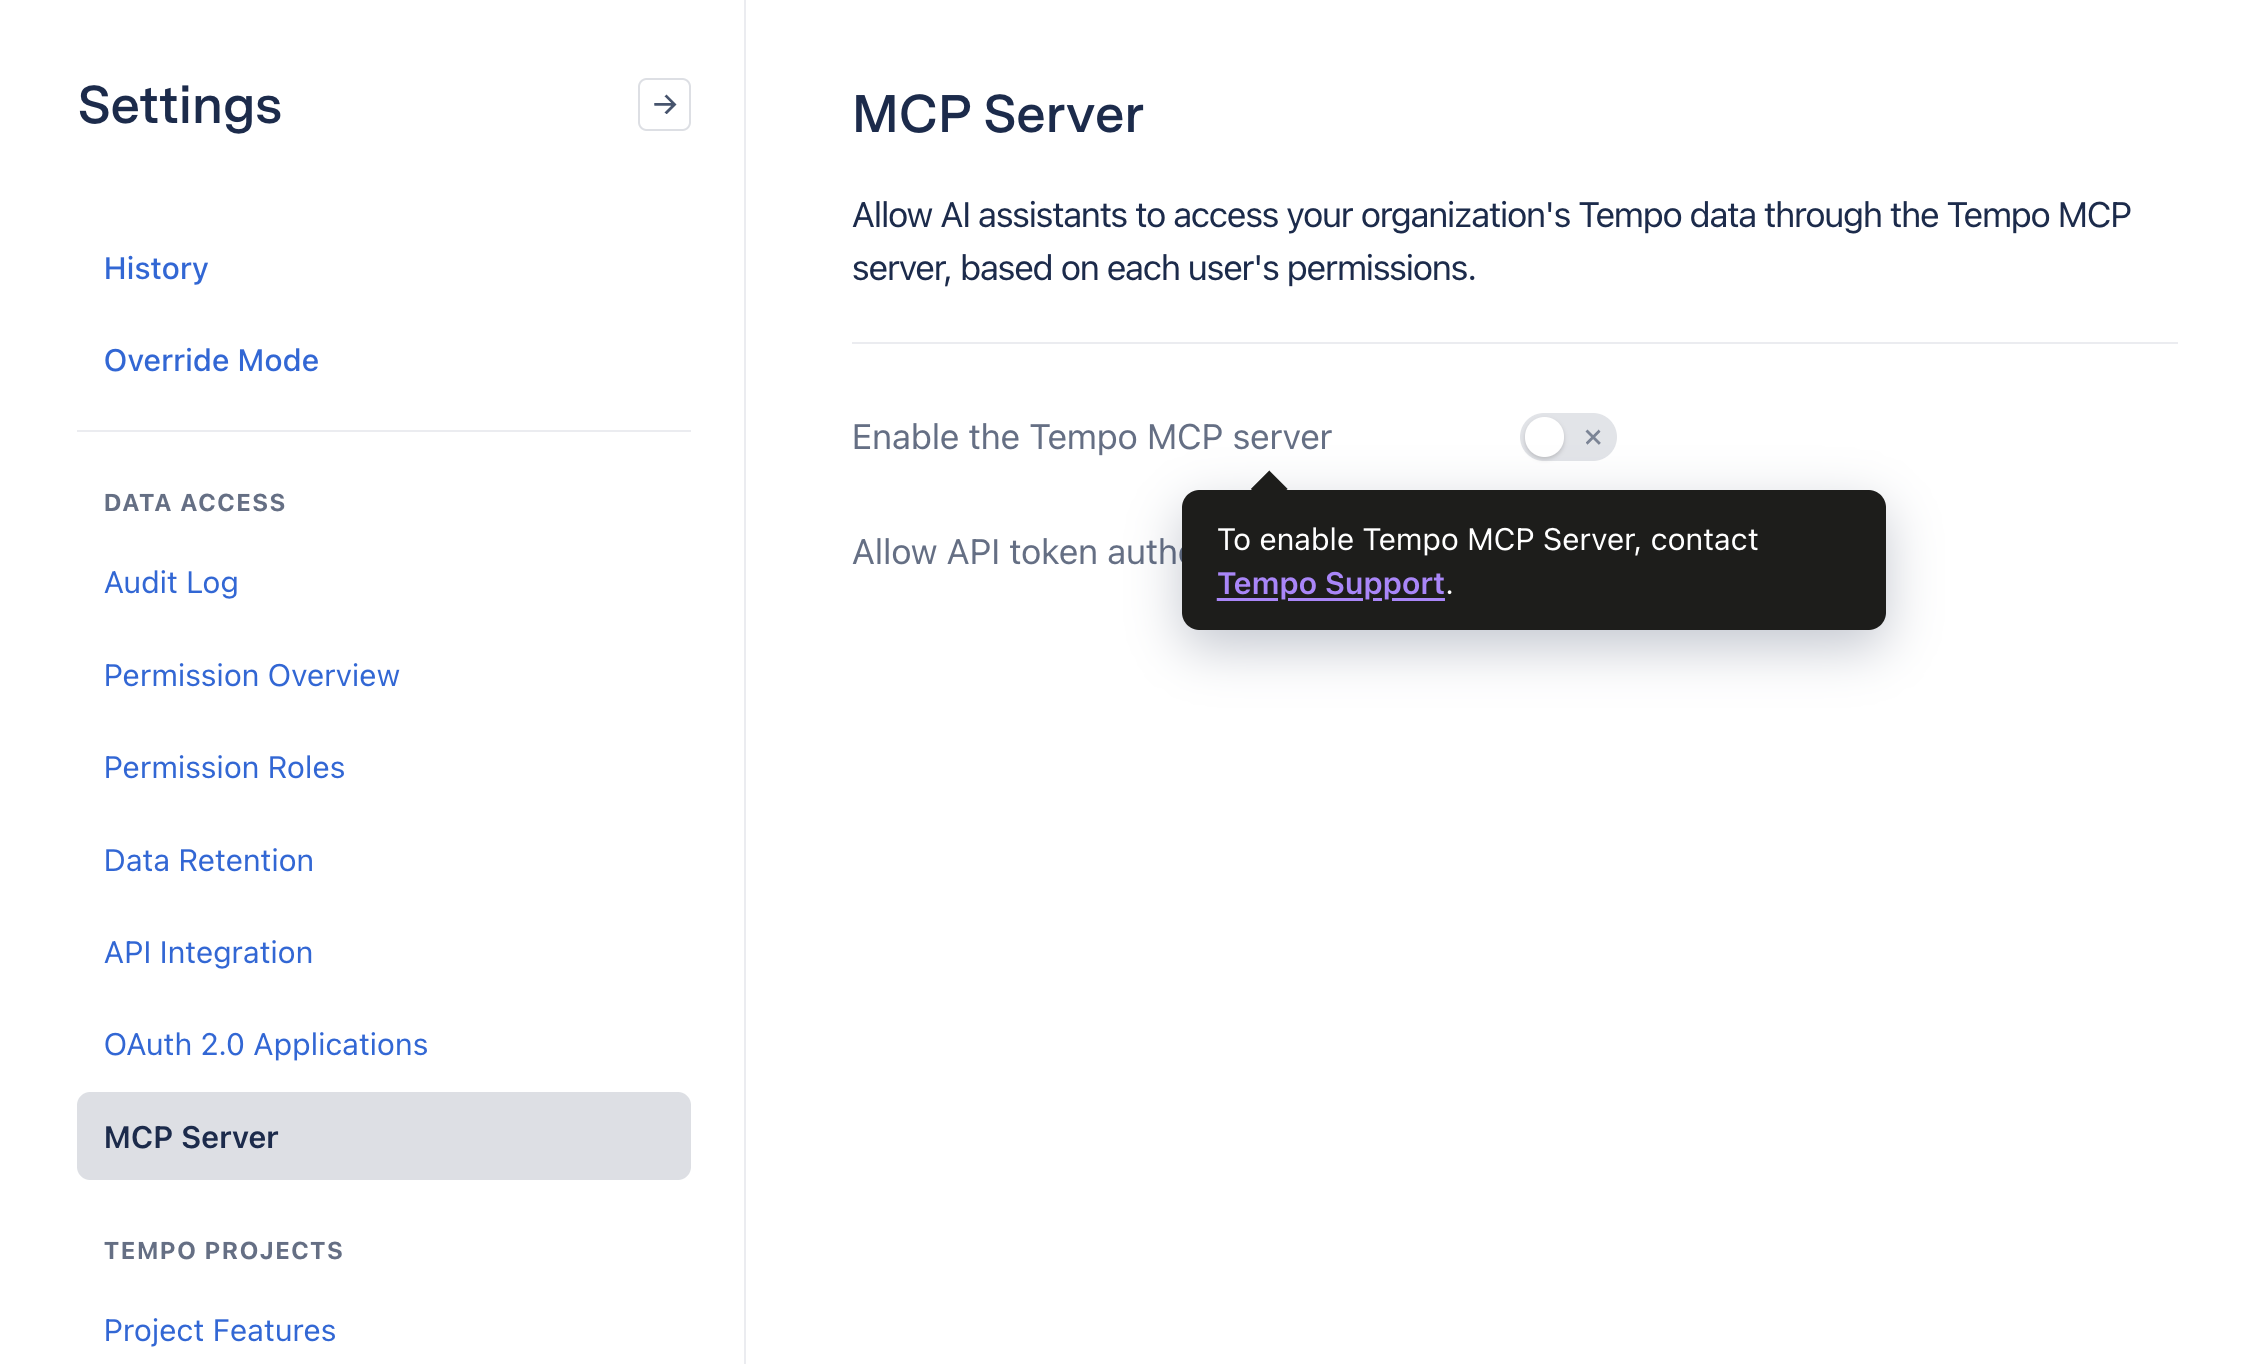Select Permission Overview in sidebar

(251, 675)
